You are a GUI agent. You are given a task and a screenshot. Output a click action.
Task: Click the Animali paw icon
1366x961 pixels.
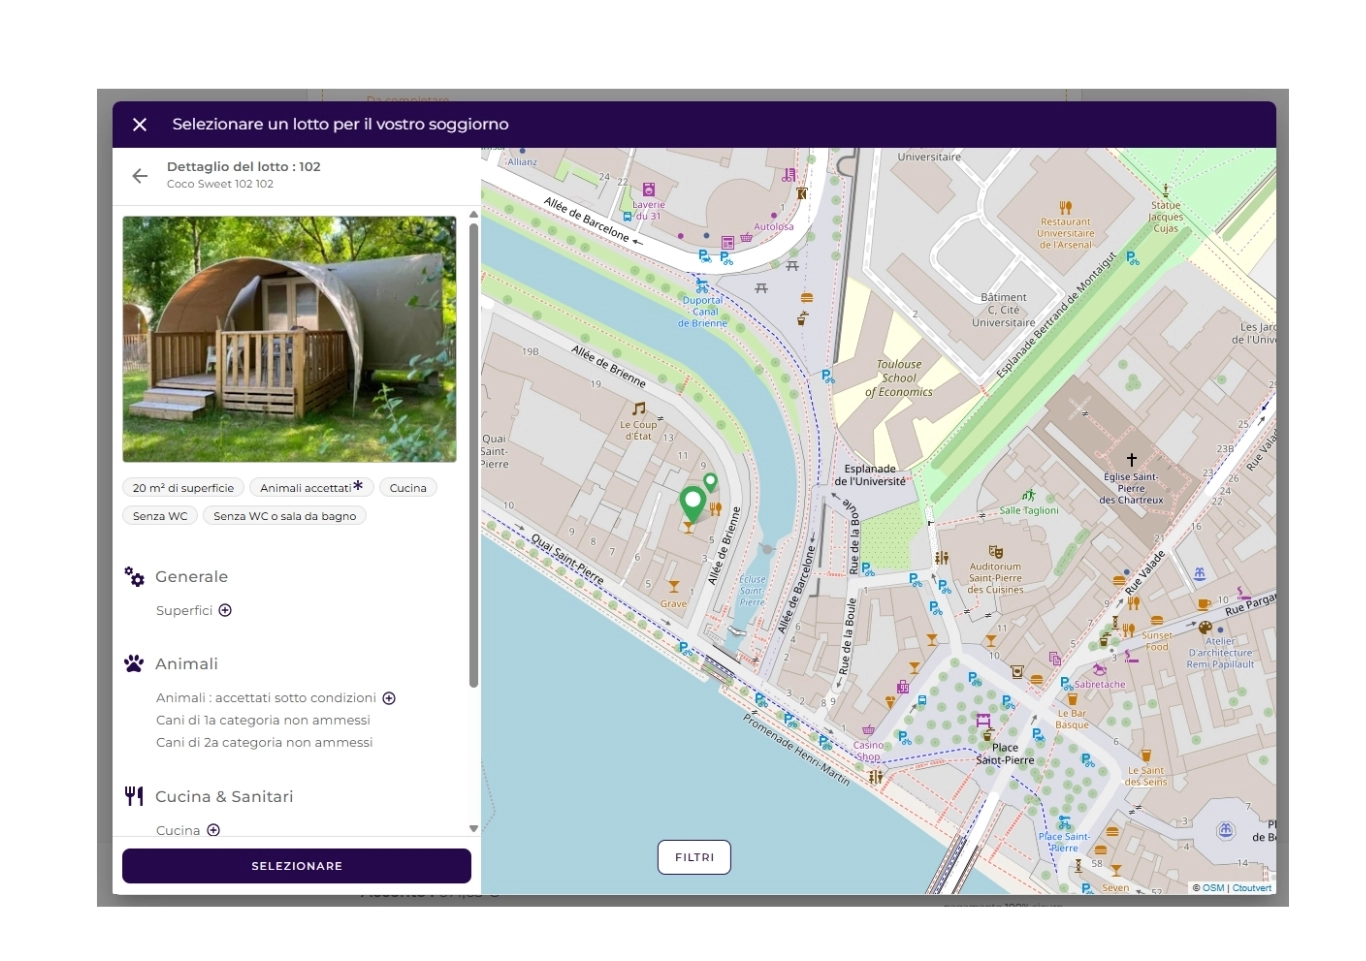134,664
